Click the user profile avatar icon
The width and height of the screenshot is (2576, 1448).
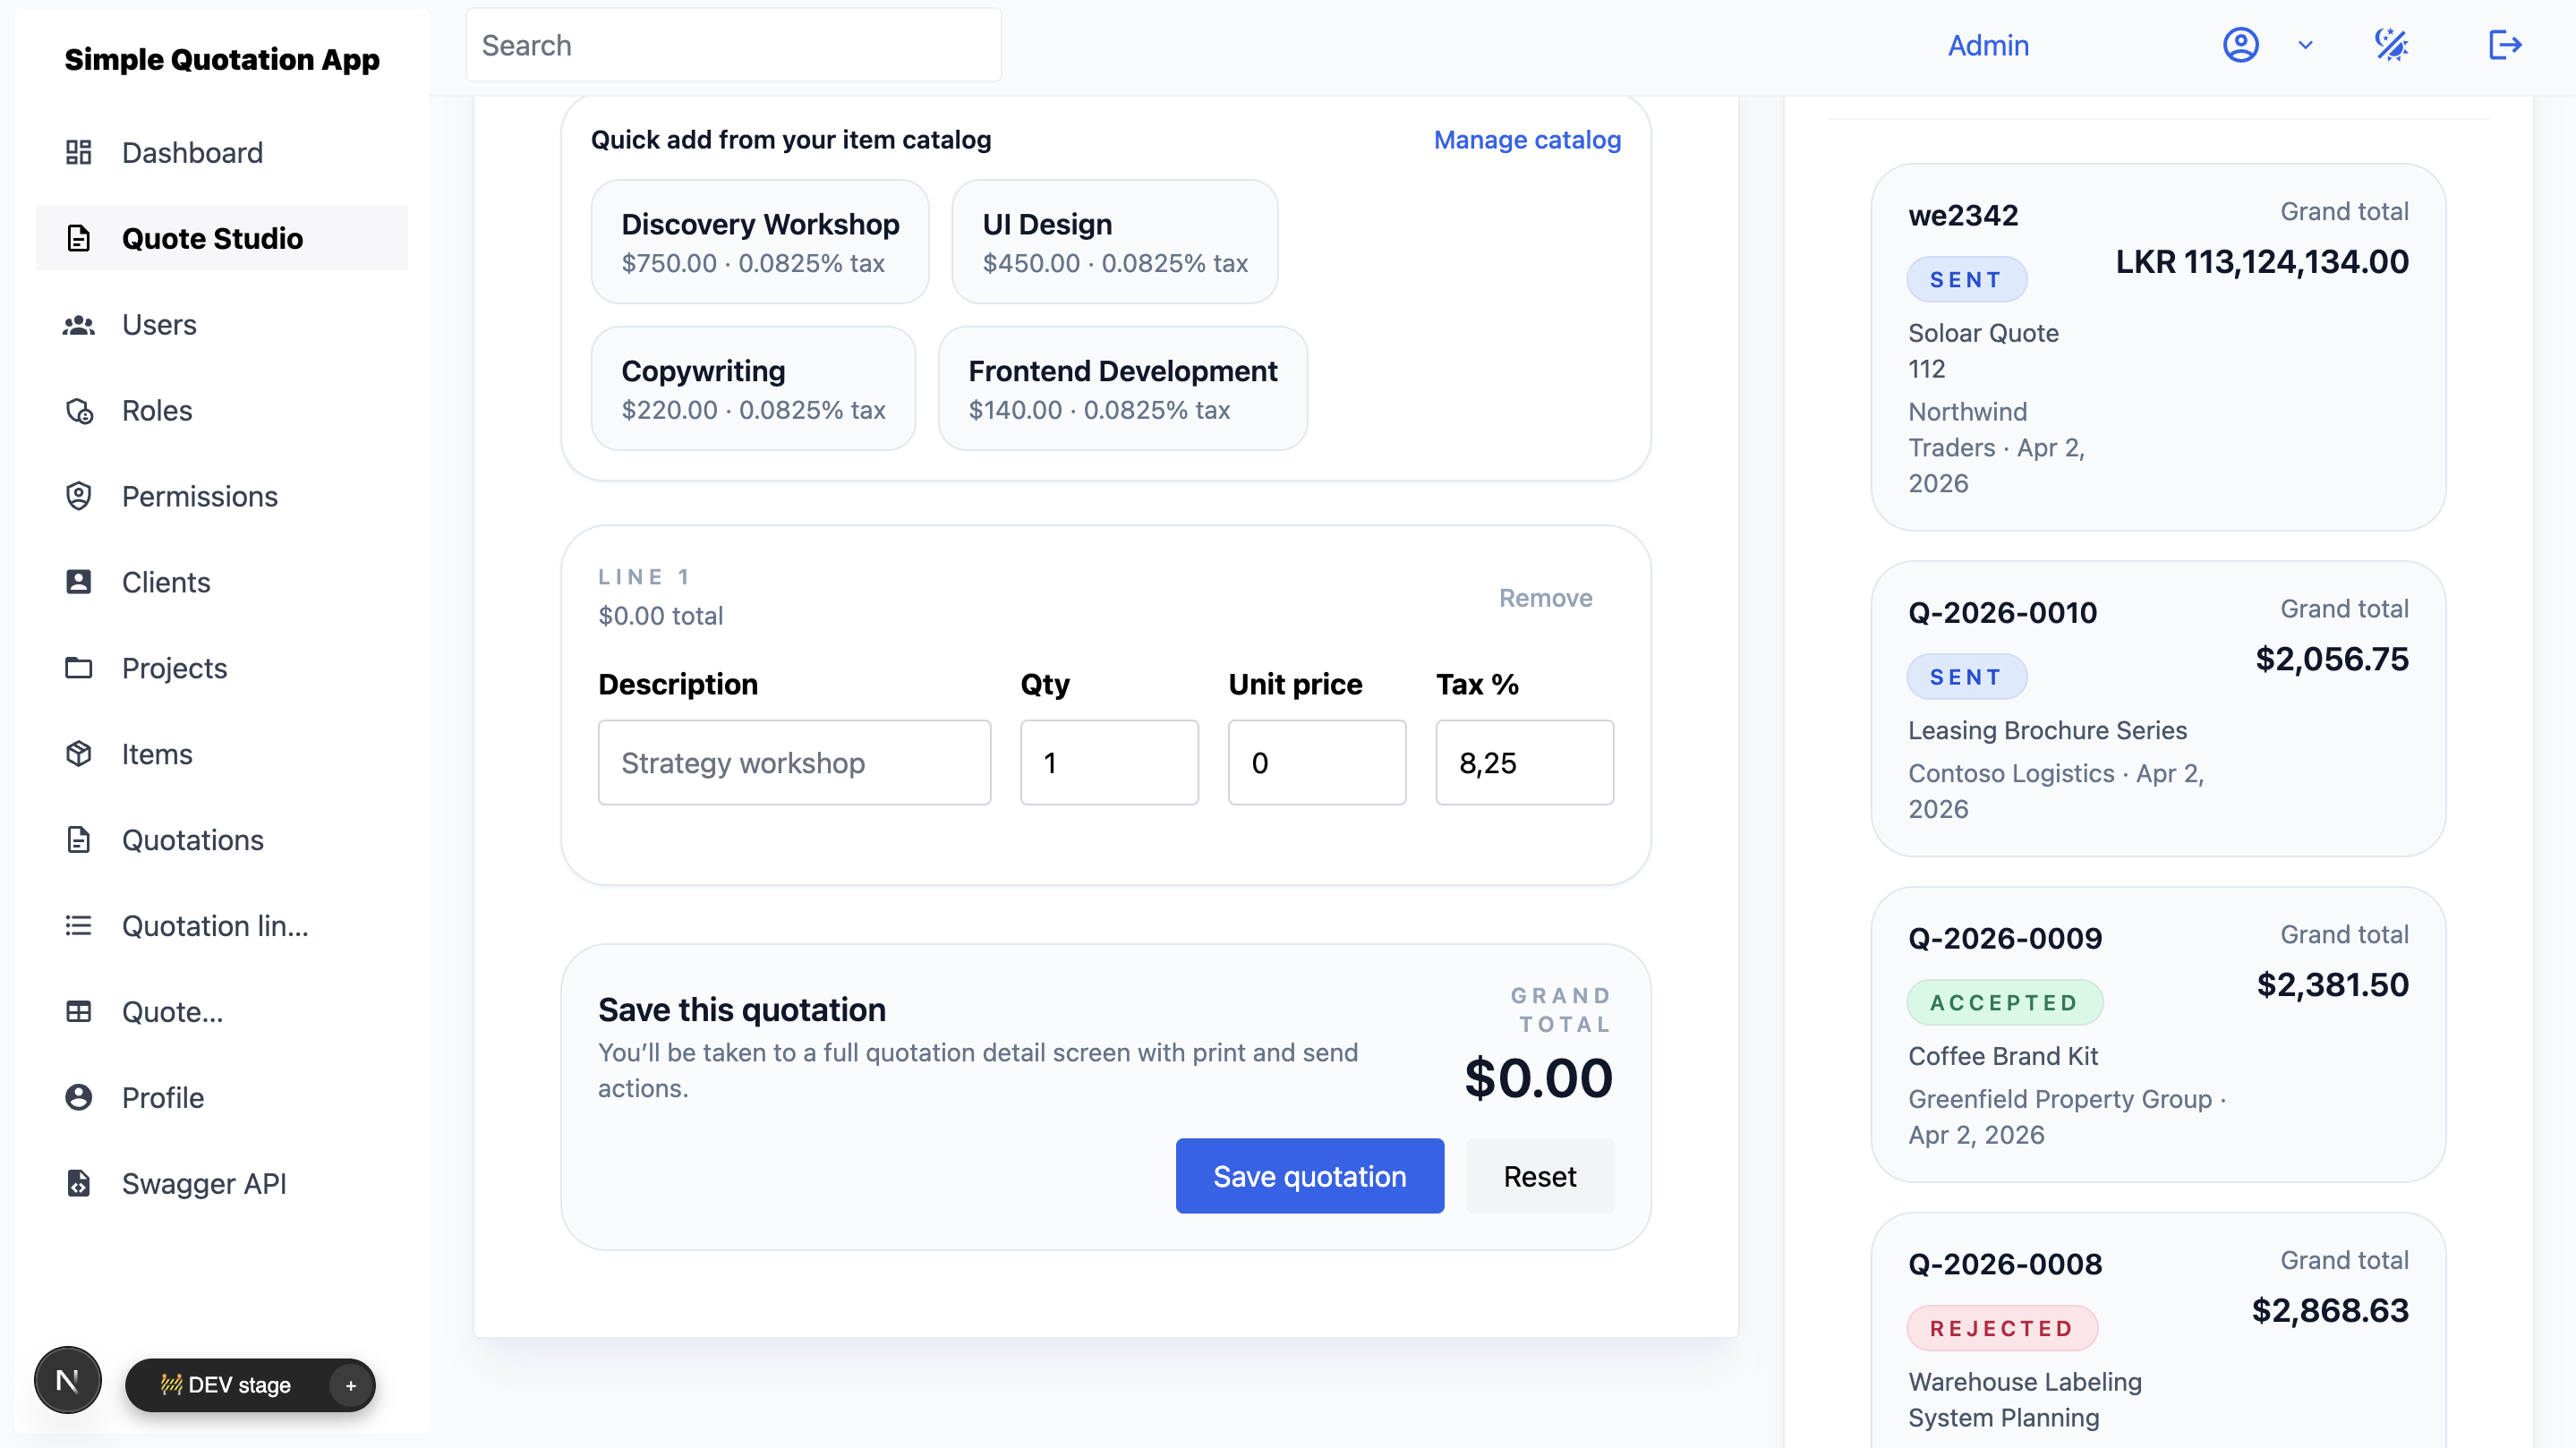(x=2241, y=45)
